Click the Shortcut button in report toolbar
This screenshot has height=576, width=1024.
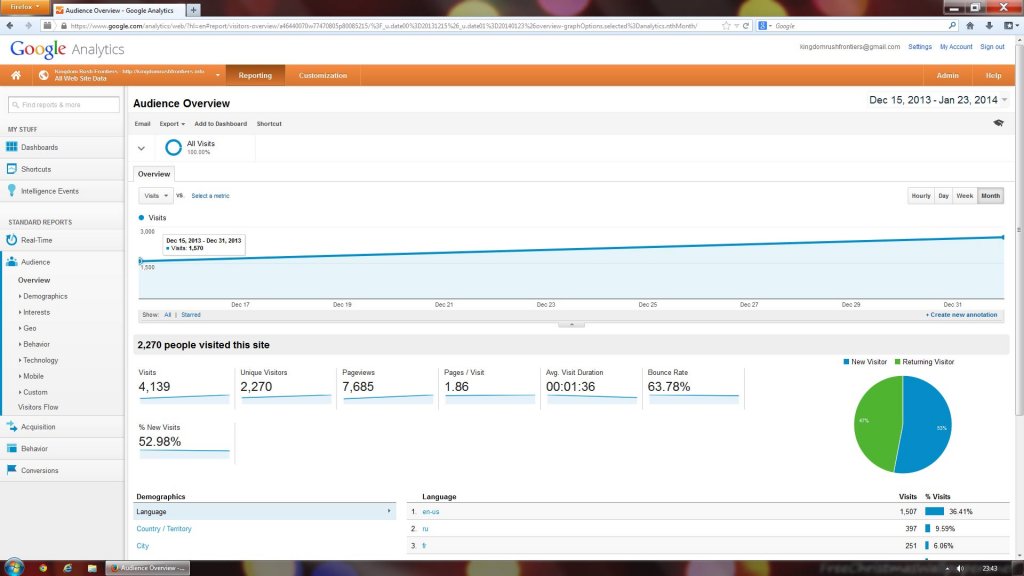click(269, 123)
